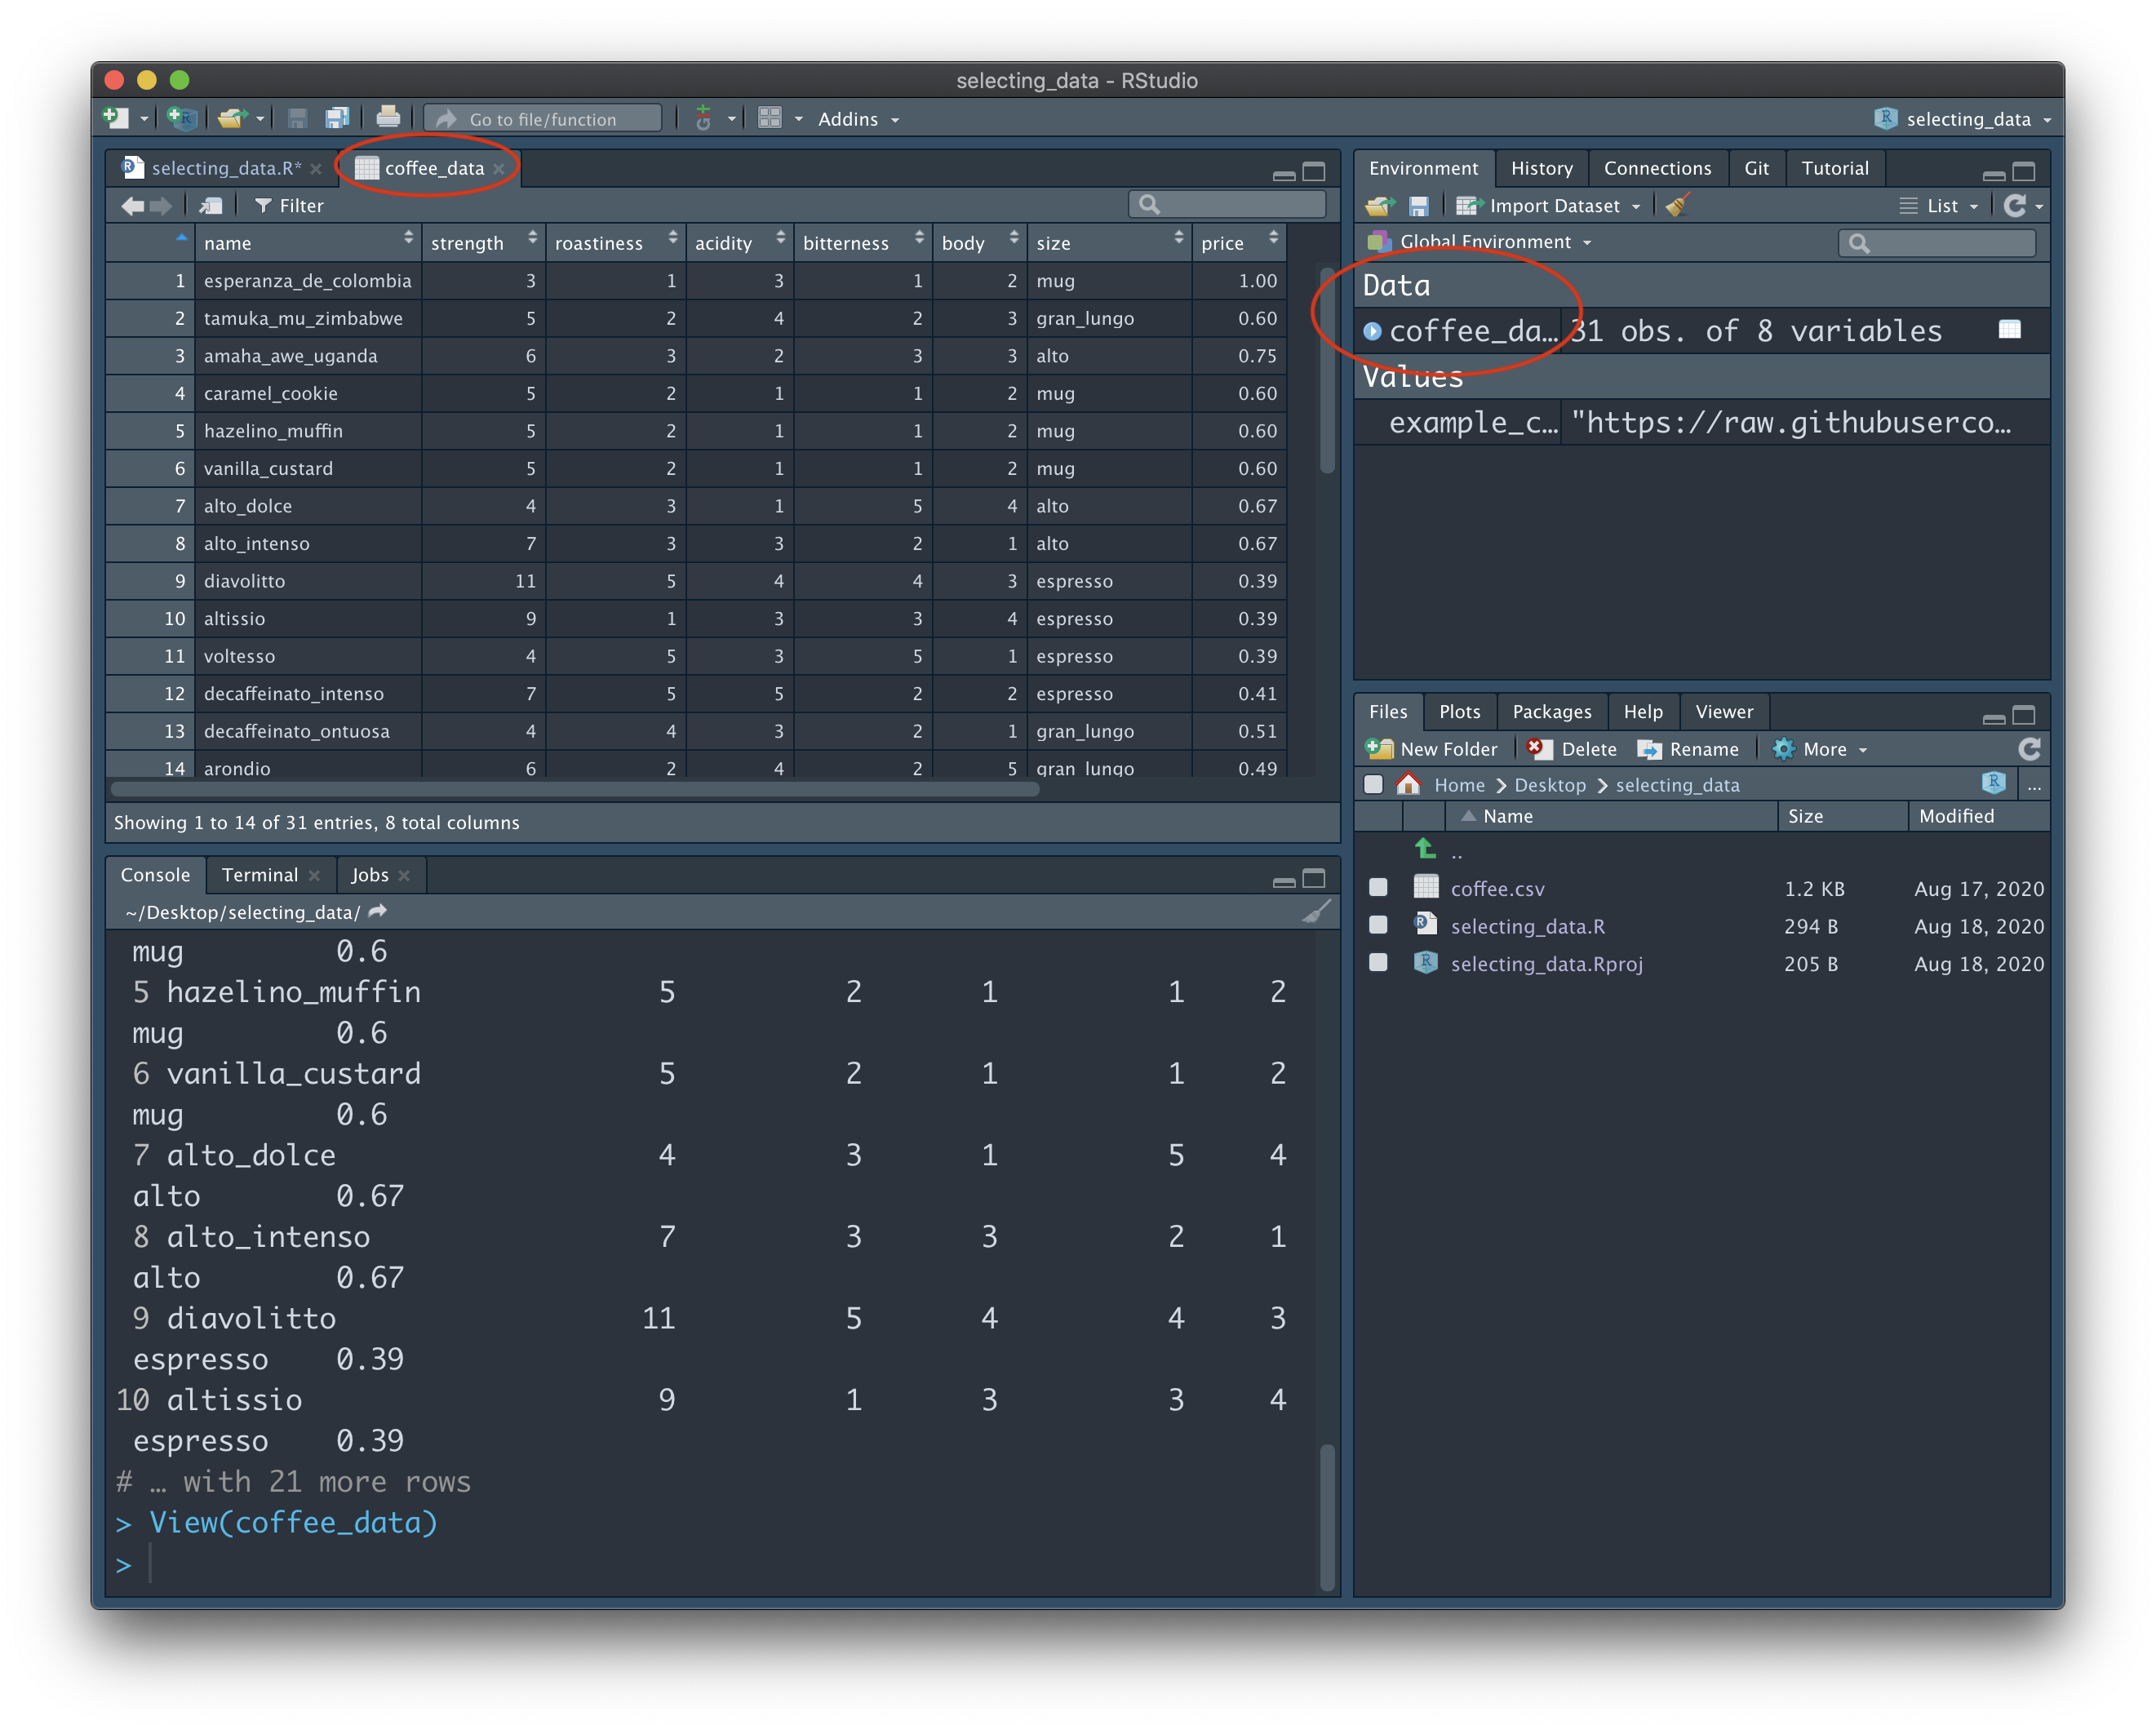This screenshot has width=2156, height=1730.
Task: Expand coffee_data with its blue arrow toggle
Action: point(1372,331)
